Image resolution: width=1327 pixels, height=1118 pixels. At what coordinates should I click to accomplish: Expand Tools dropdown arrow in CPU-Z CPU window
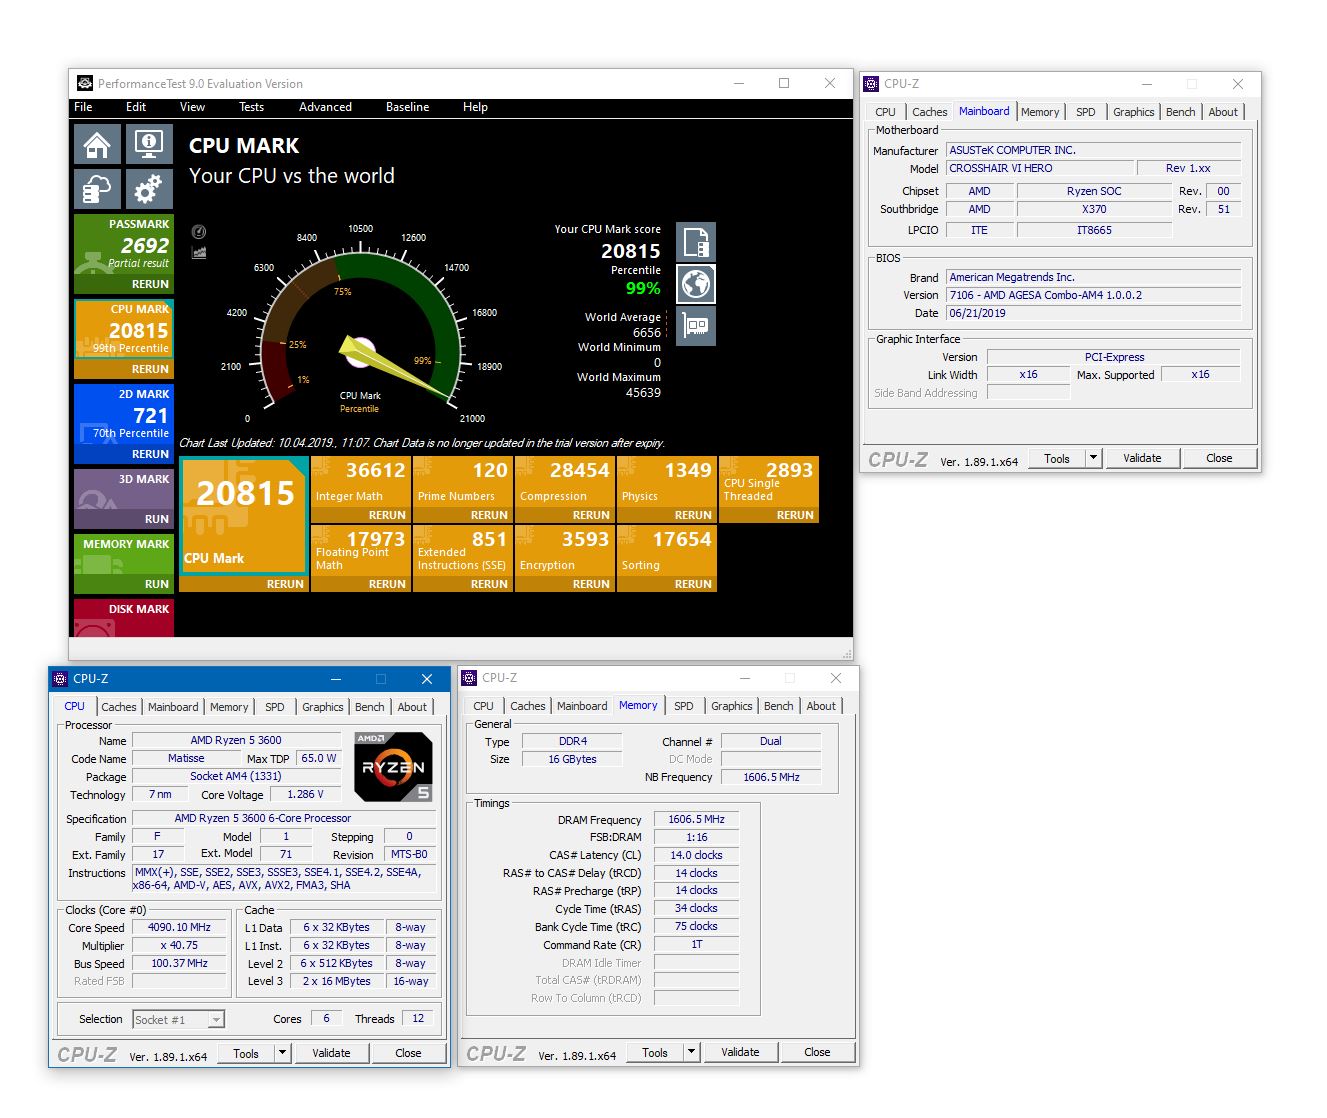(282, 1053)
